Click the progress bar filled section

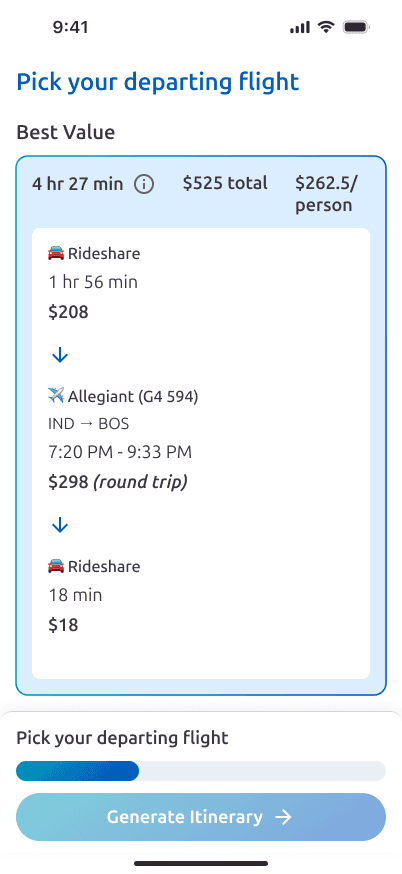[78, 771]
